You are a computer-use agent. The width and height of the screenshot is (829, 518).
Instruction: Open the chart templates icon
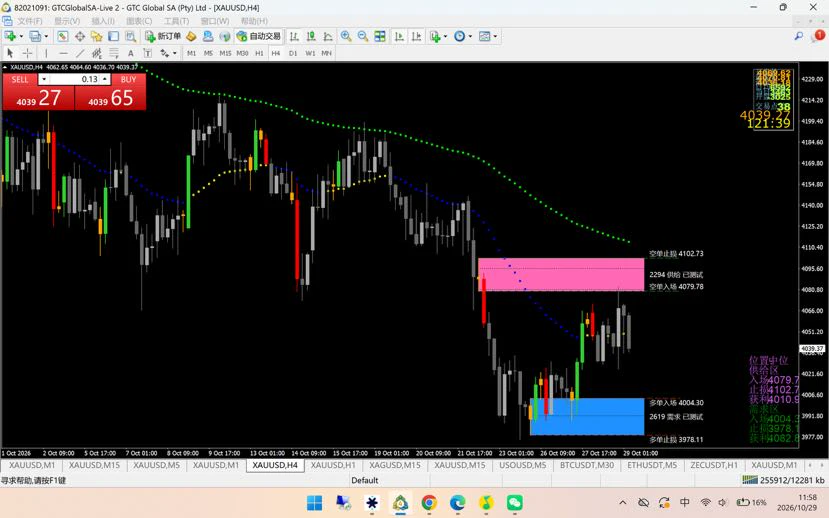(x=484, y=36)
